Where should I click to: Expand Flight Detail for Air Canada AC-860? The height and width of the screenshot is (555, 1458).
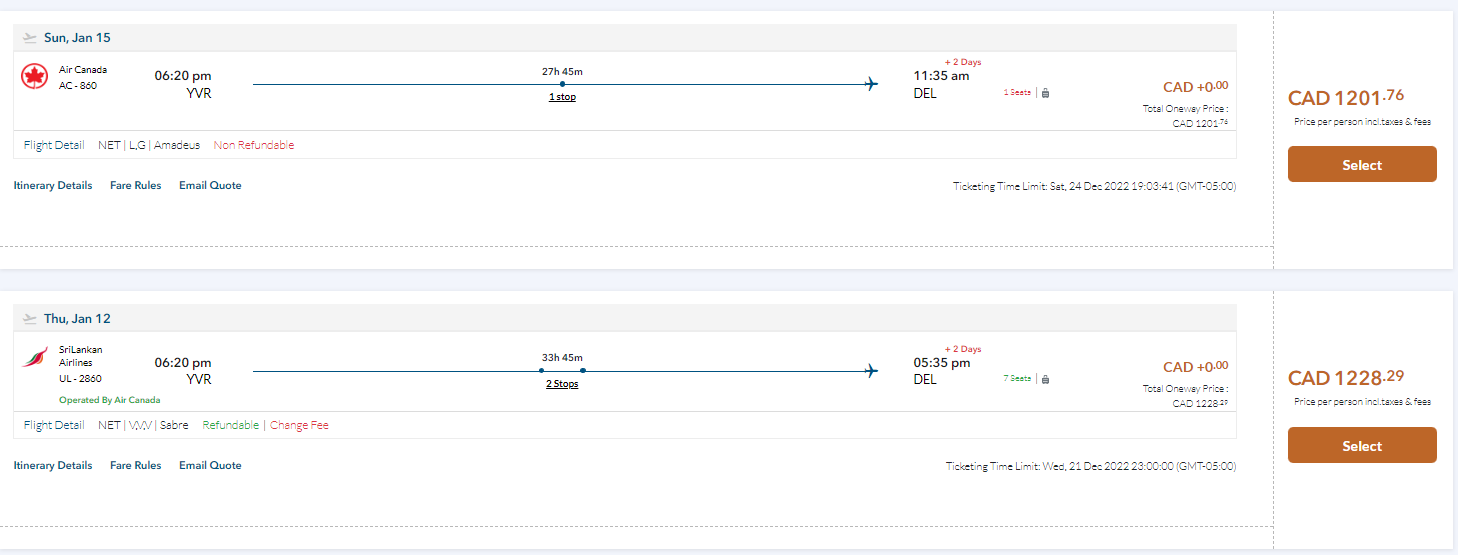pos(54,145)
